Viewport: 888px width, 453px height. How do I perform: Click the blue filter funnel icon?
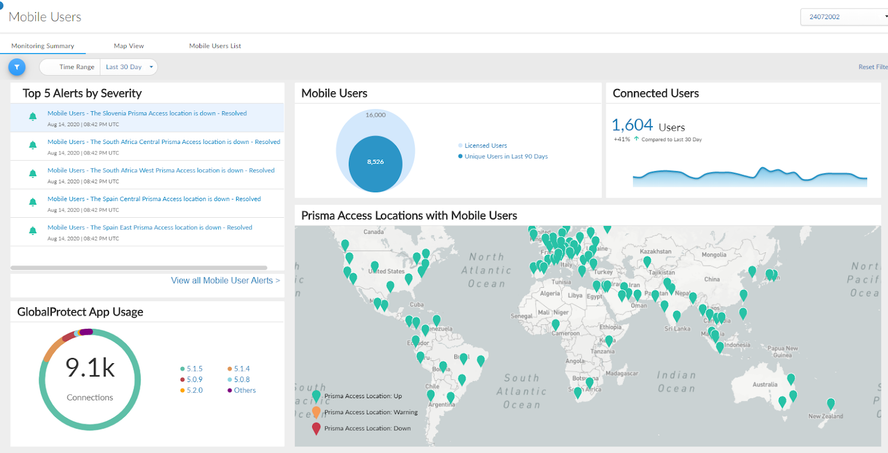[17, 67]
